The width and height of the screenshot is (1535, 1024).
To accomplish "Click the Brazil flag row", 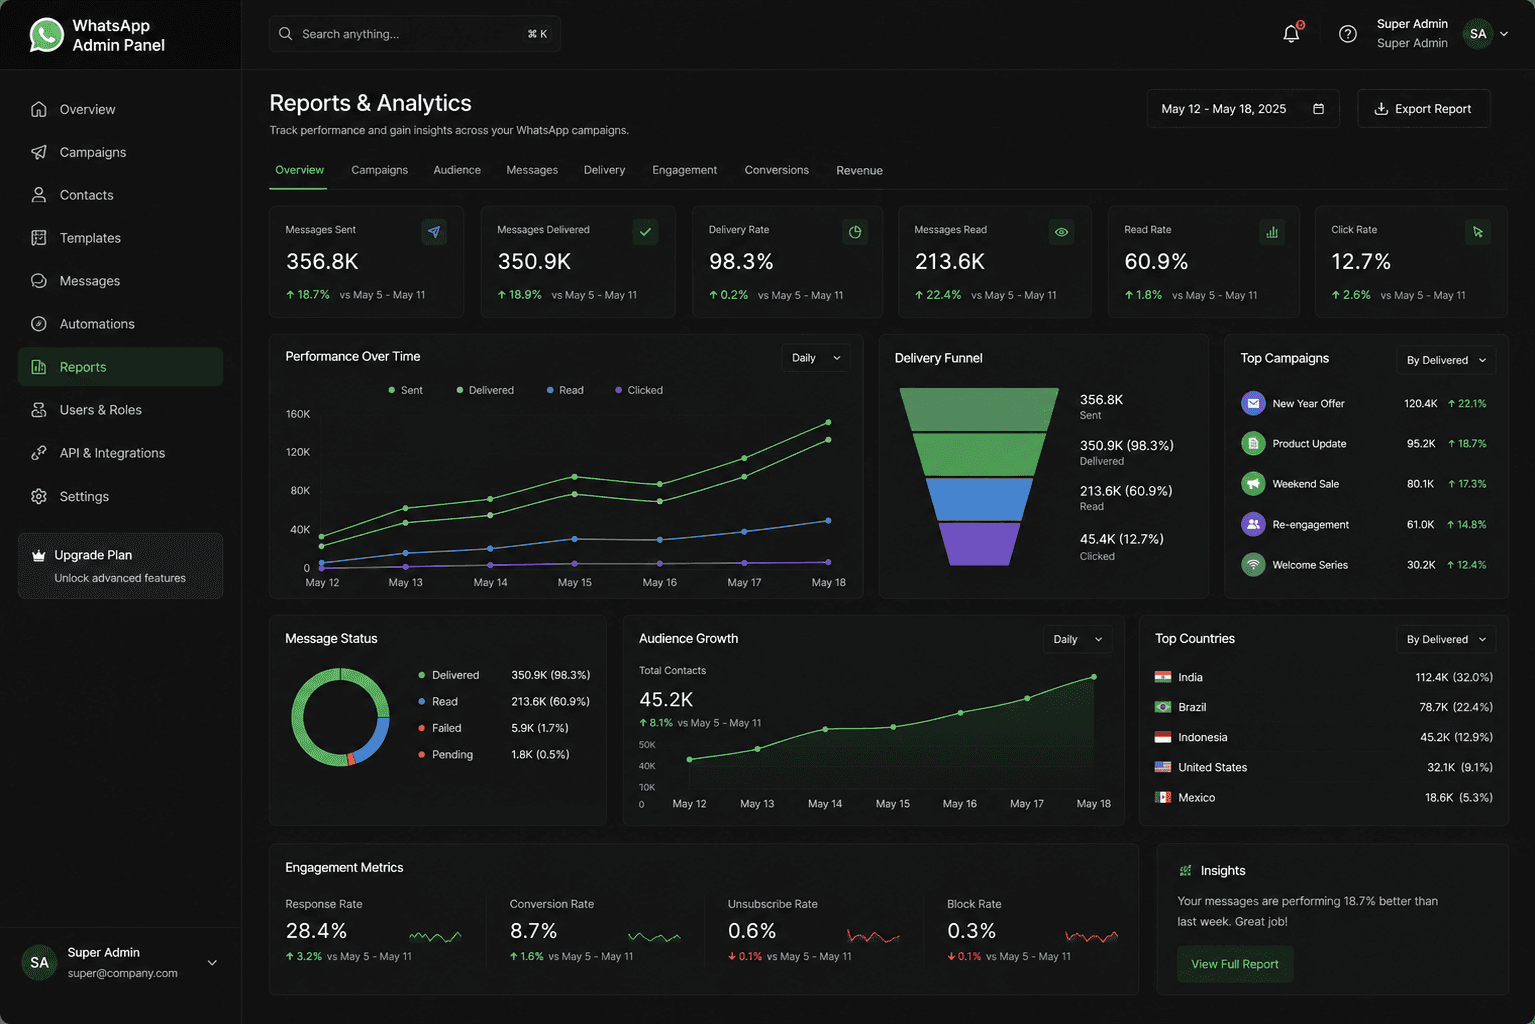I will coord(1323,707).
